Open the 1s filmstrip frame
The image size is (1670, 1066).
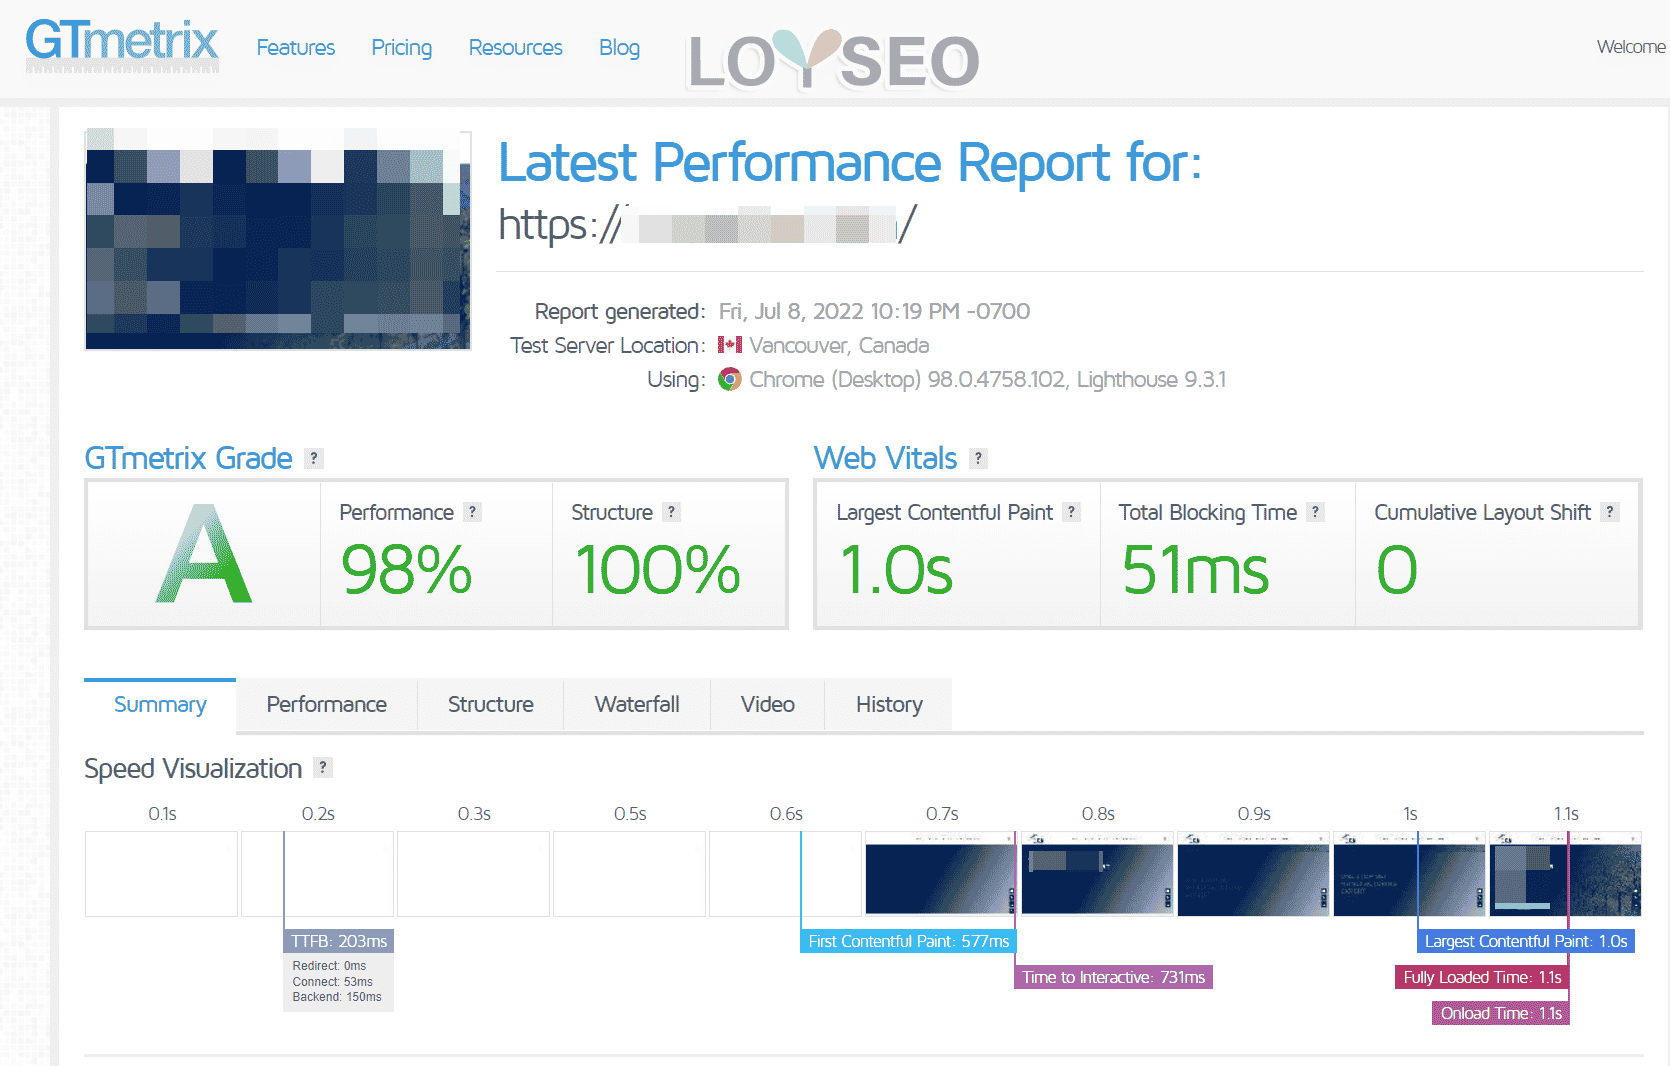[1409, 874]
